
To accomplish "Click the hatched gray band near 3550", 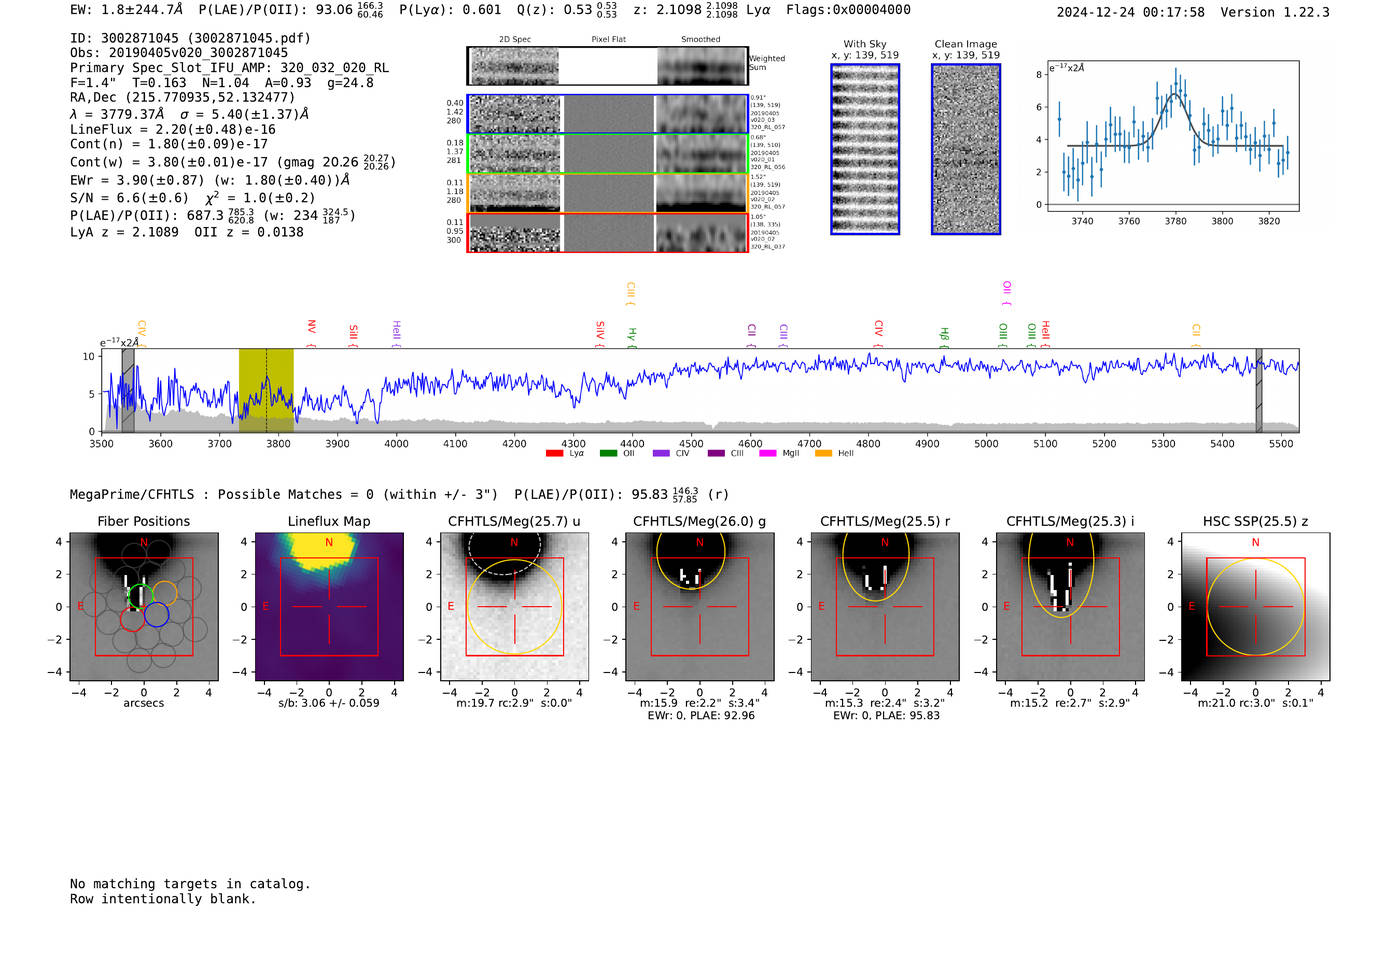I will [x=128, y=390].
